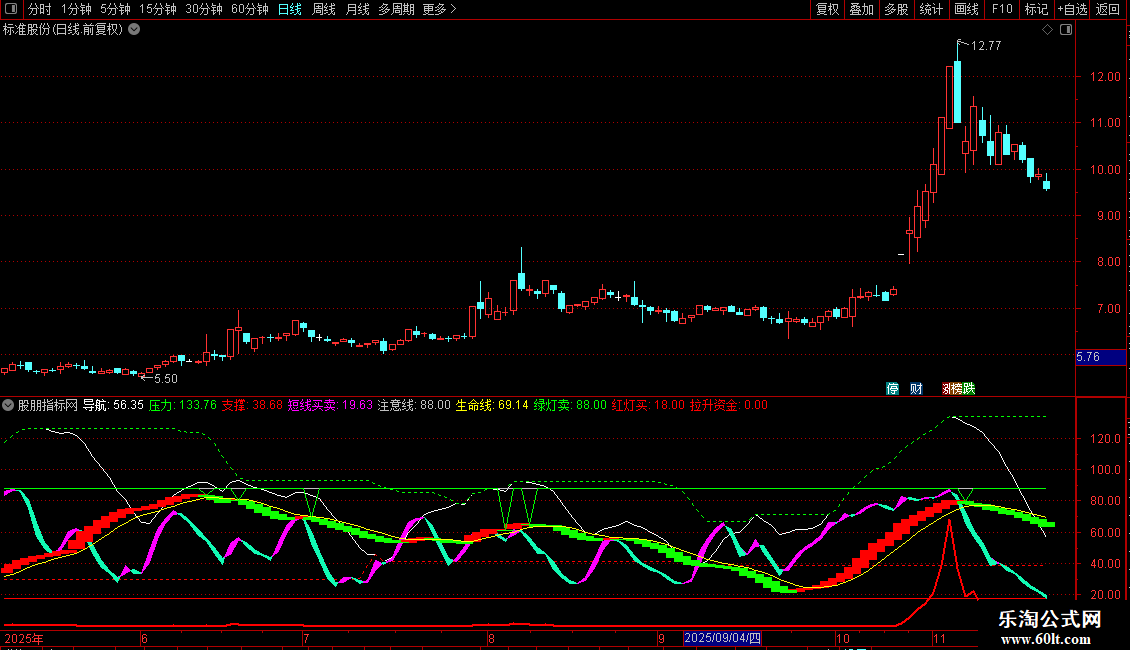Open the indicator panel circular dropdown
This screenshot has height=650, width=1130.
[8, 405]
